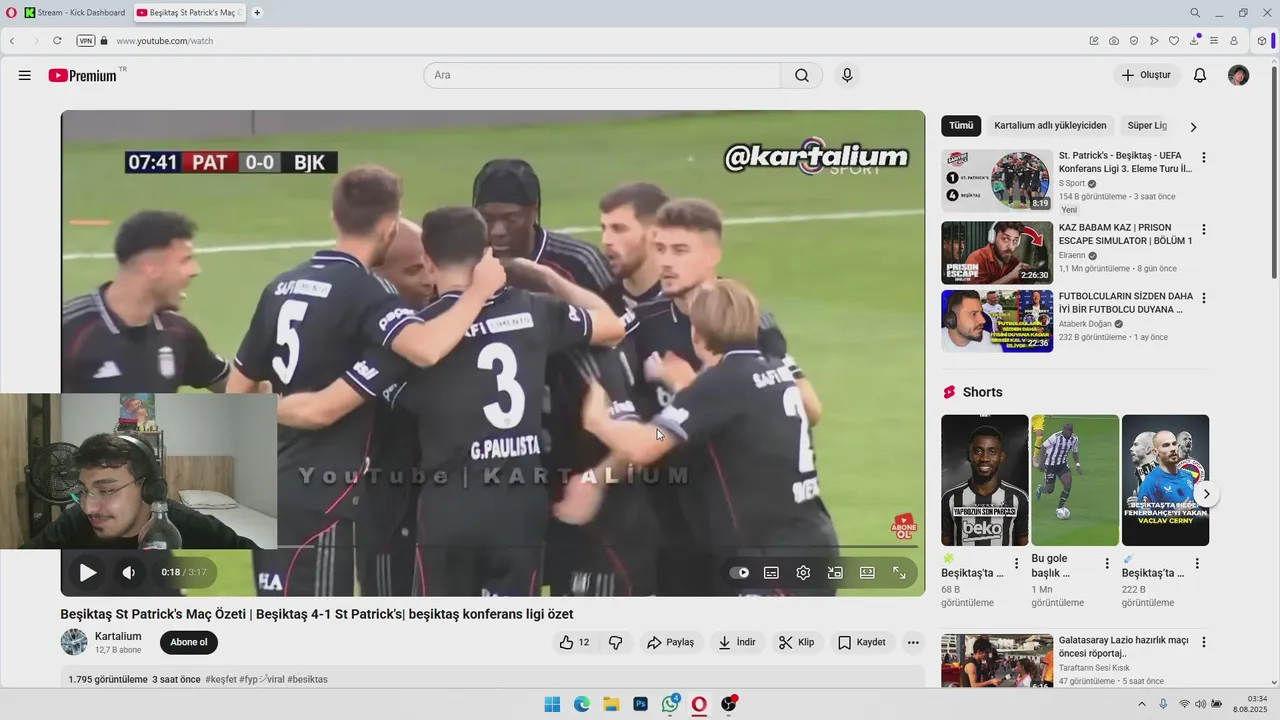Image resolution: width=1280 pixels, height=720 pixels.
Task: Open the Kartalium channel name link
Action: [x=118, y=636]
